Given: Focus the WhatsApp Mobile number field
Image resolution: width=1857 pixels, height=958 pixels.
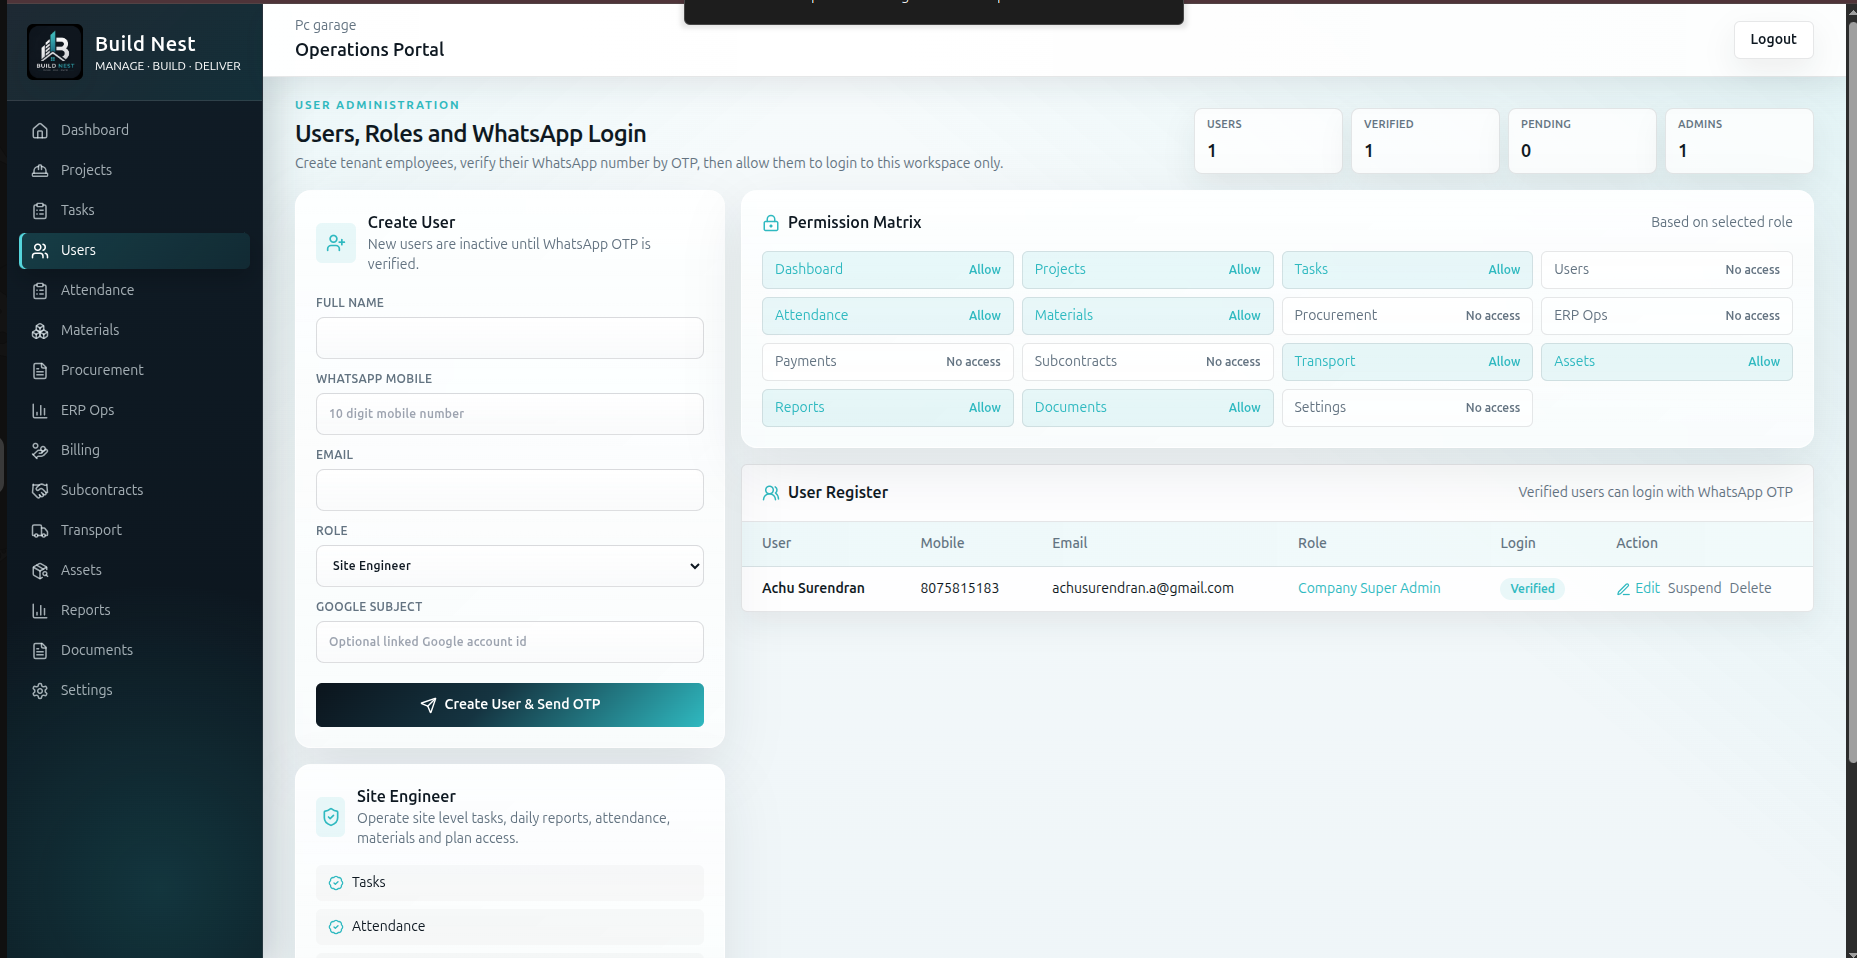Looking at the screenshot, I should pos(510,414).
